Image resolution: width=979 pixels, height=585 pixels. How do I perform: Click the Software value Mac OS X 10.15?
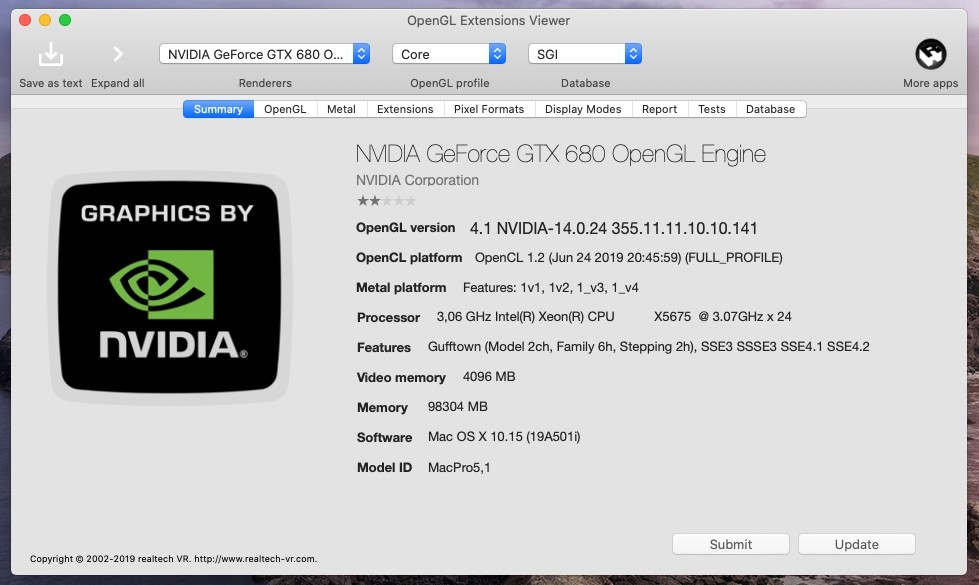504,436
